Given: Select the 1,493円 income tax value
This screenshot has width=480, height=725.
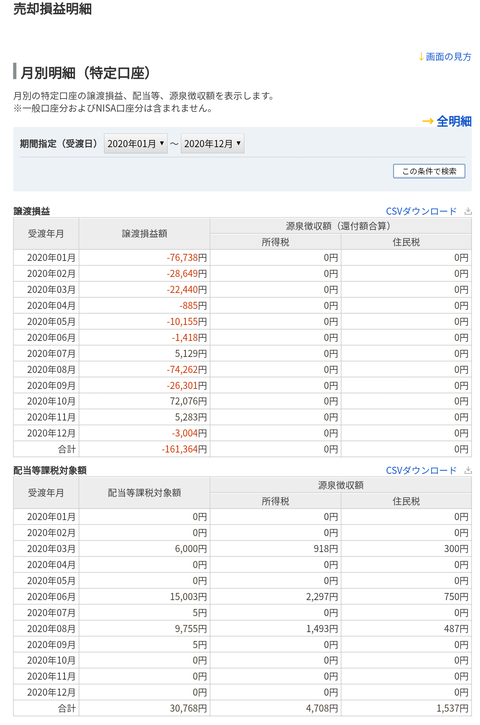Looking at the screenshot, I should click(322, 629).
